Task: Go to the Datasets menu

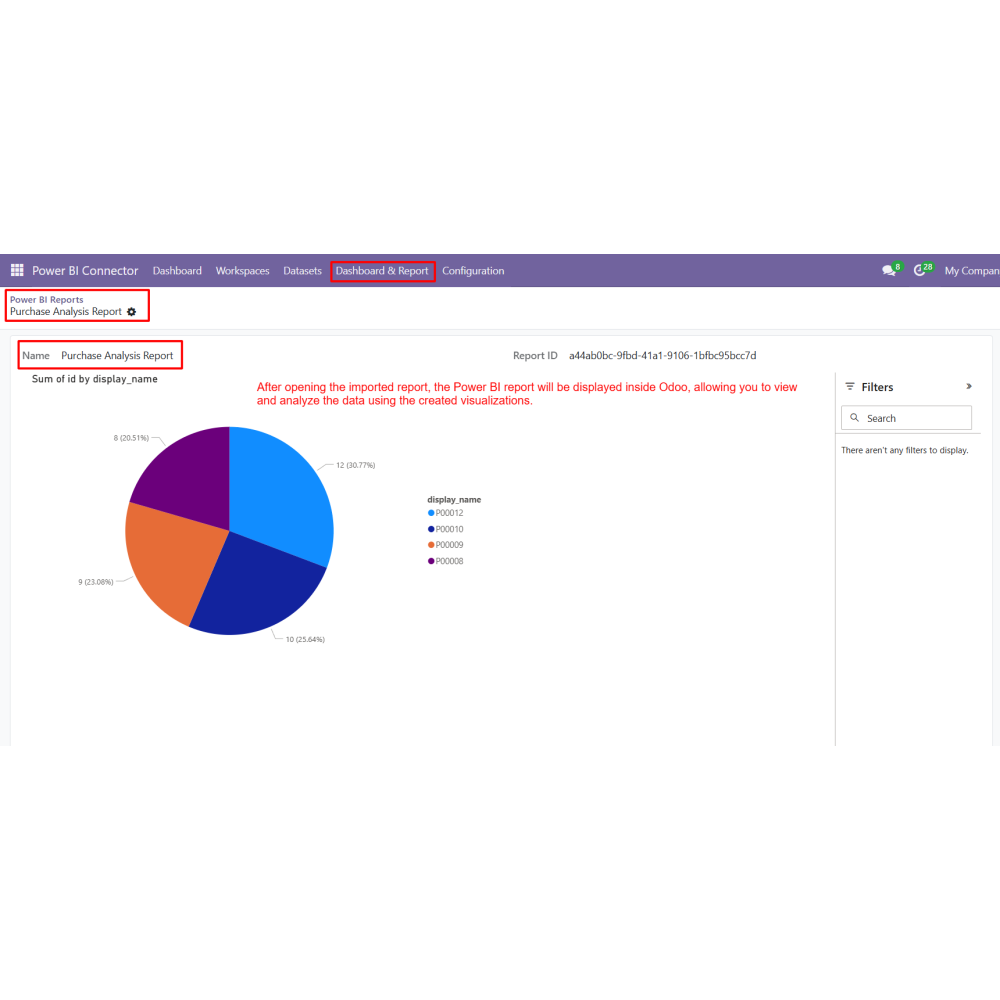Action: click(302, 271)
